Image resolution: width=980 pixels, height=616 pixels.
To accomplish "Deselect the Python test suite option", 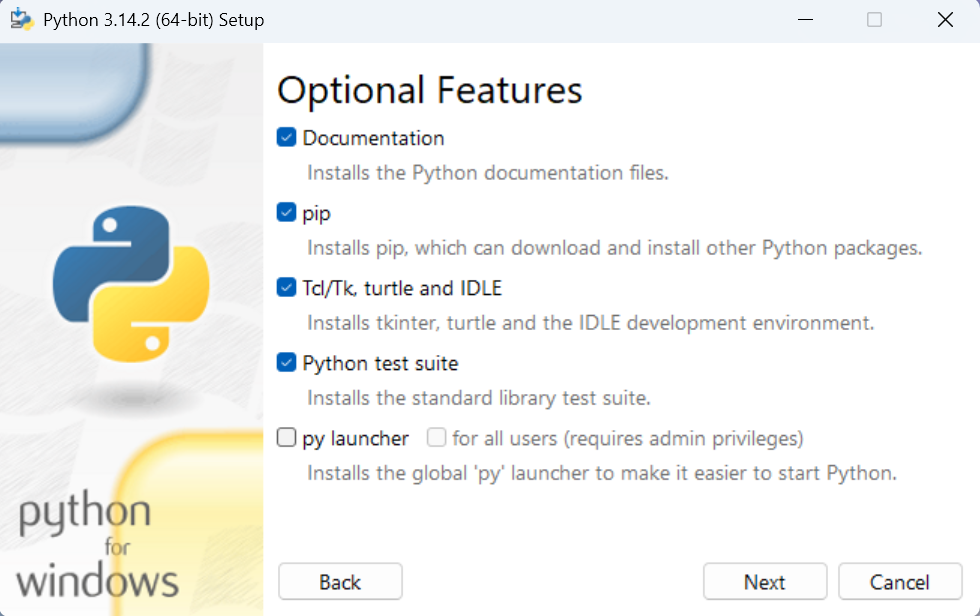I will (x=287, y=363).
